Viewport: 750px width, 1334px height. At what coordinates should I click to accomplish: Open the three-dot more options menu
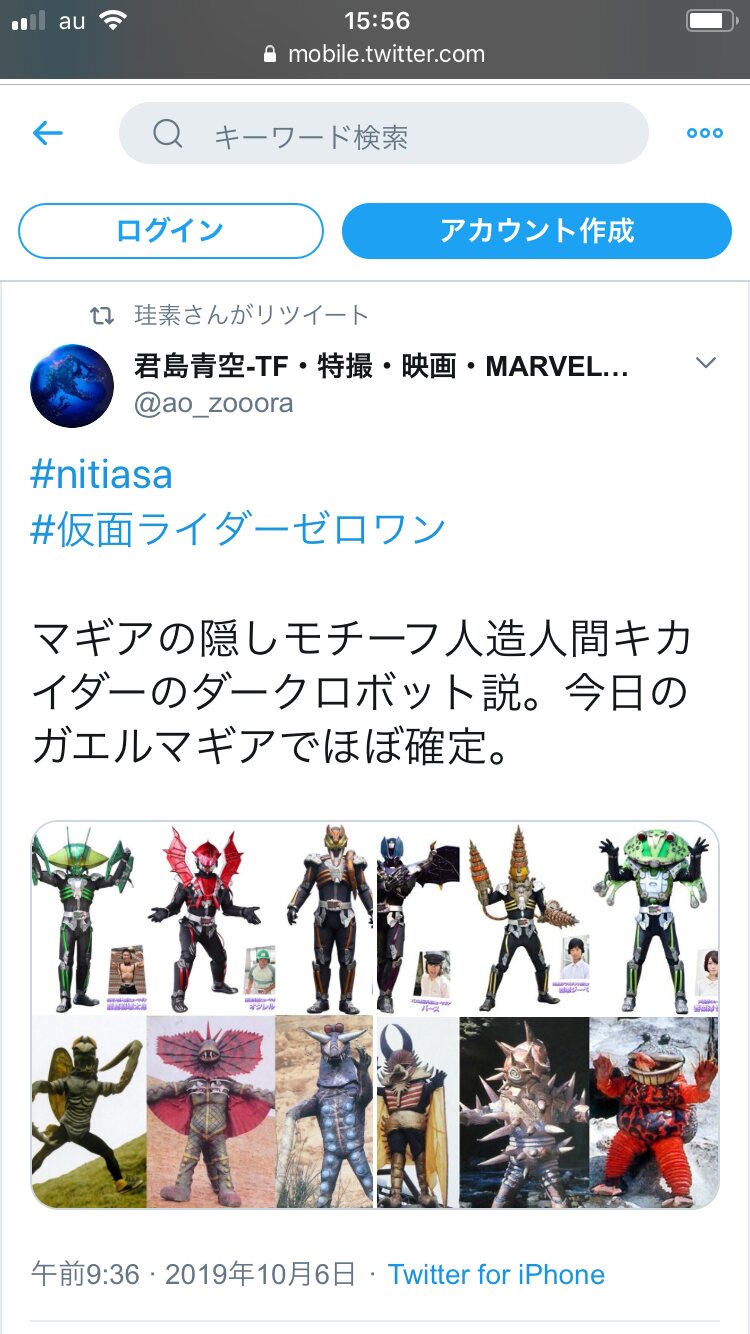point(704,134)
